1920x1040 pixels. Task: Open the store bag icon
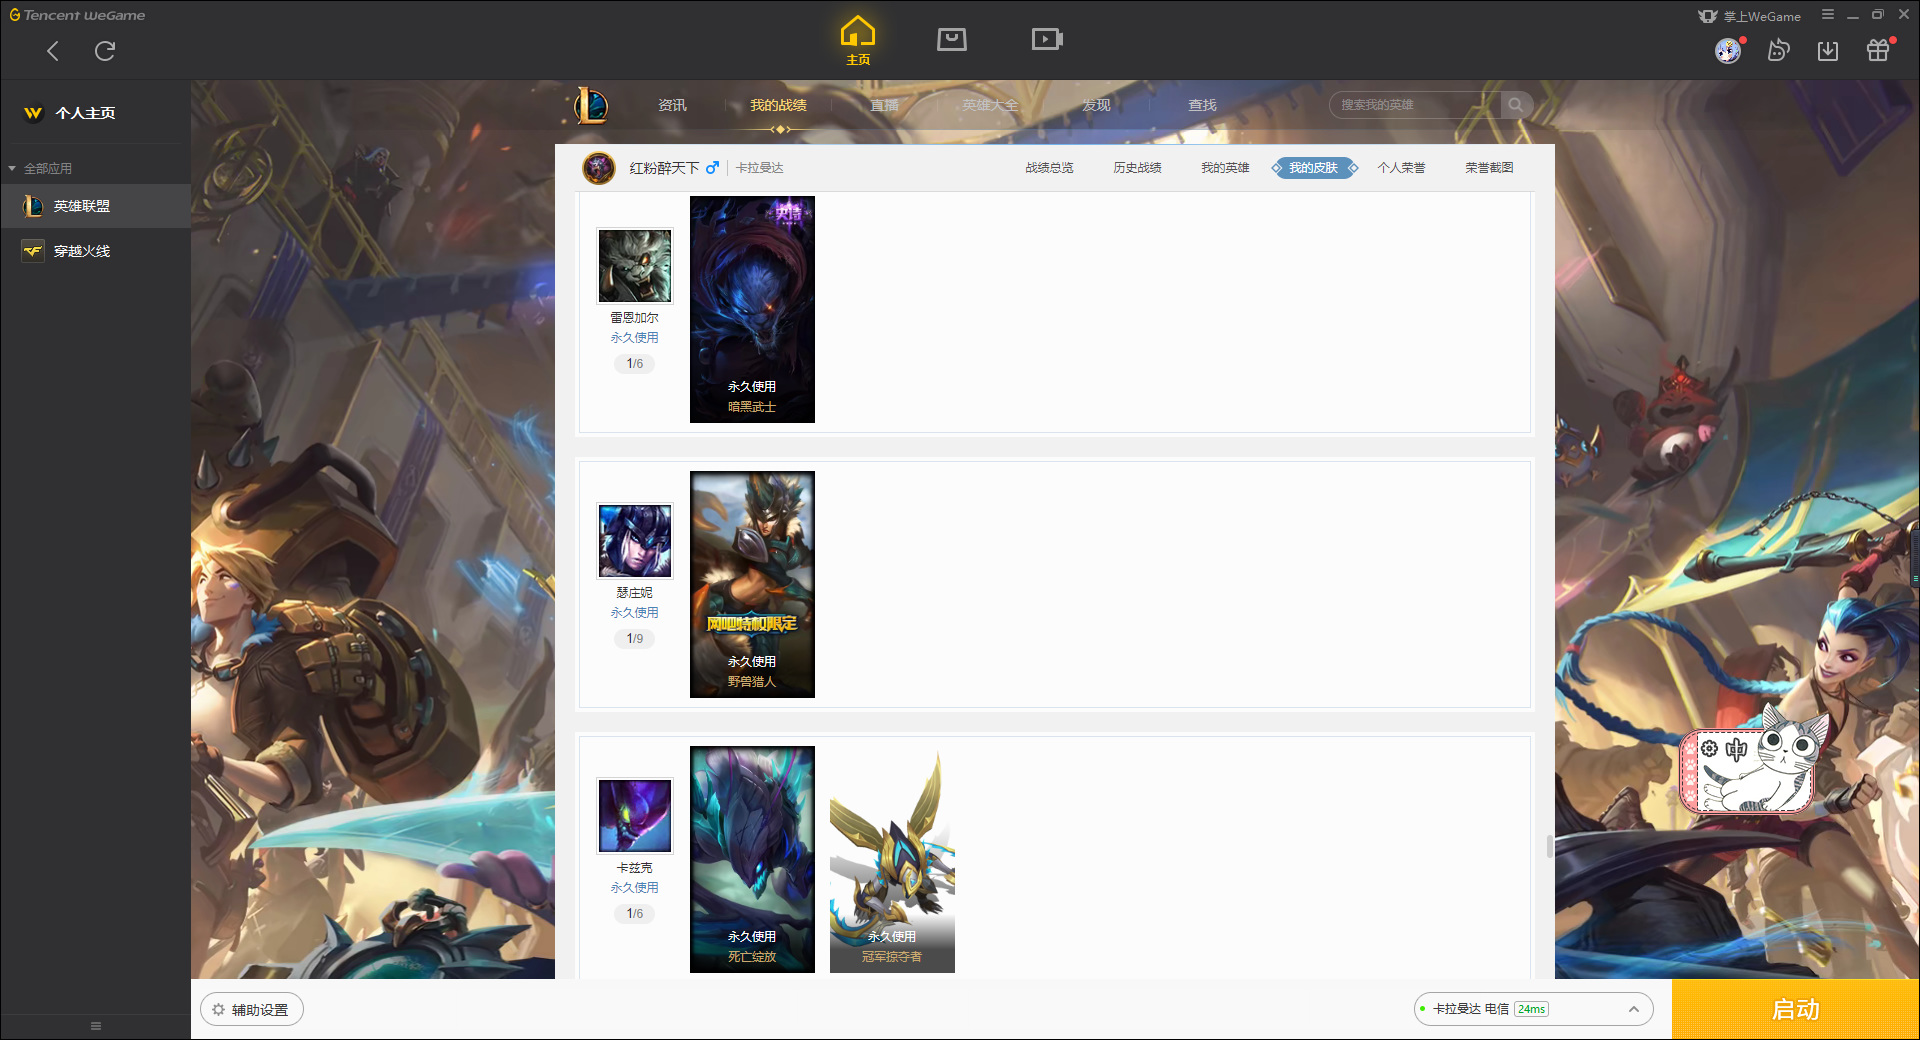click(952, 40)
